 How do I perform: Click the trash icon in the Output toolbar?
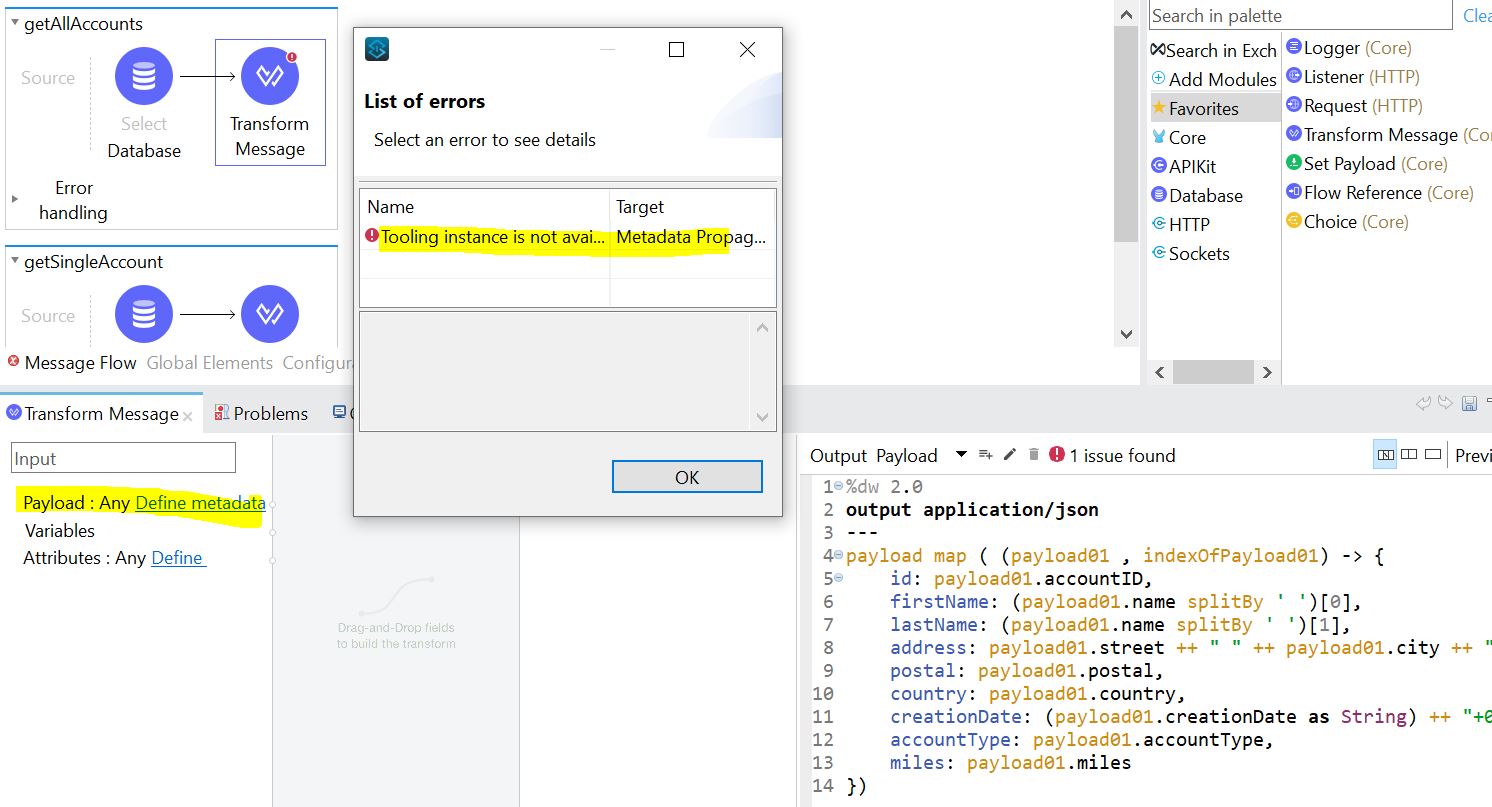point(1034,454)
